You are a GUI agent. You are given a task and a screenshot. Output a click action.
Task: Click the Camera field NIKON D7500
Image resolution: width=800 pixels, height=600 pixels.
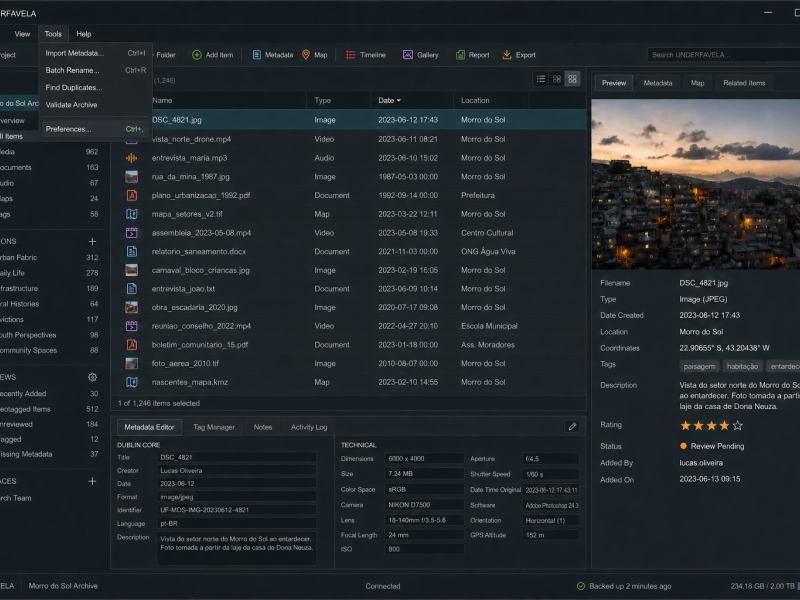coord(424,505)
